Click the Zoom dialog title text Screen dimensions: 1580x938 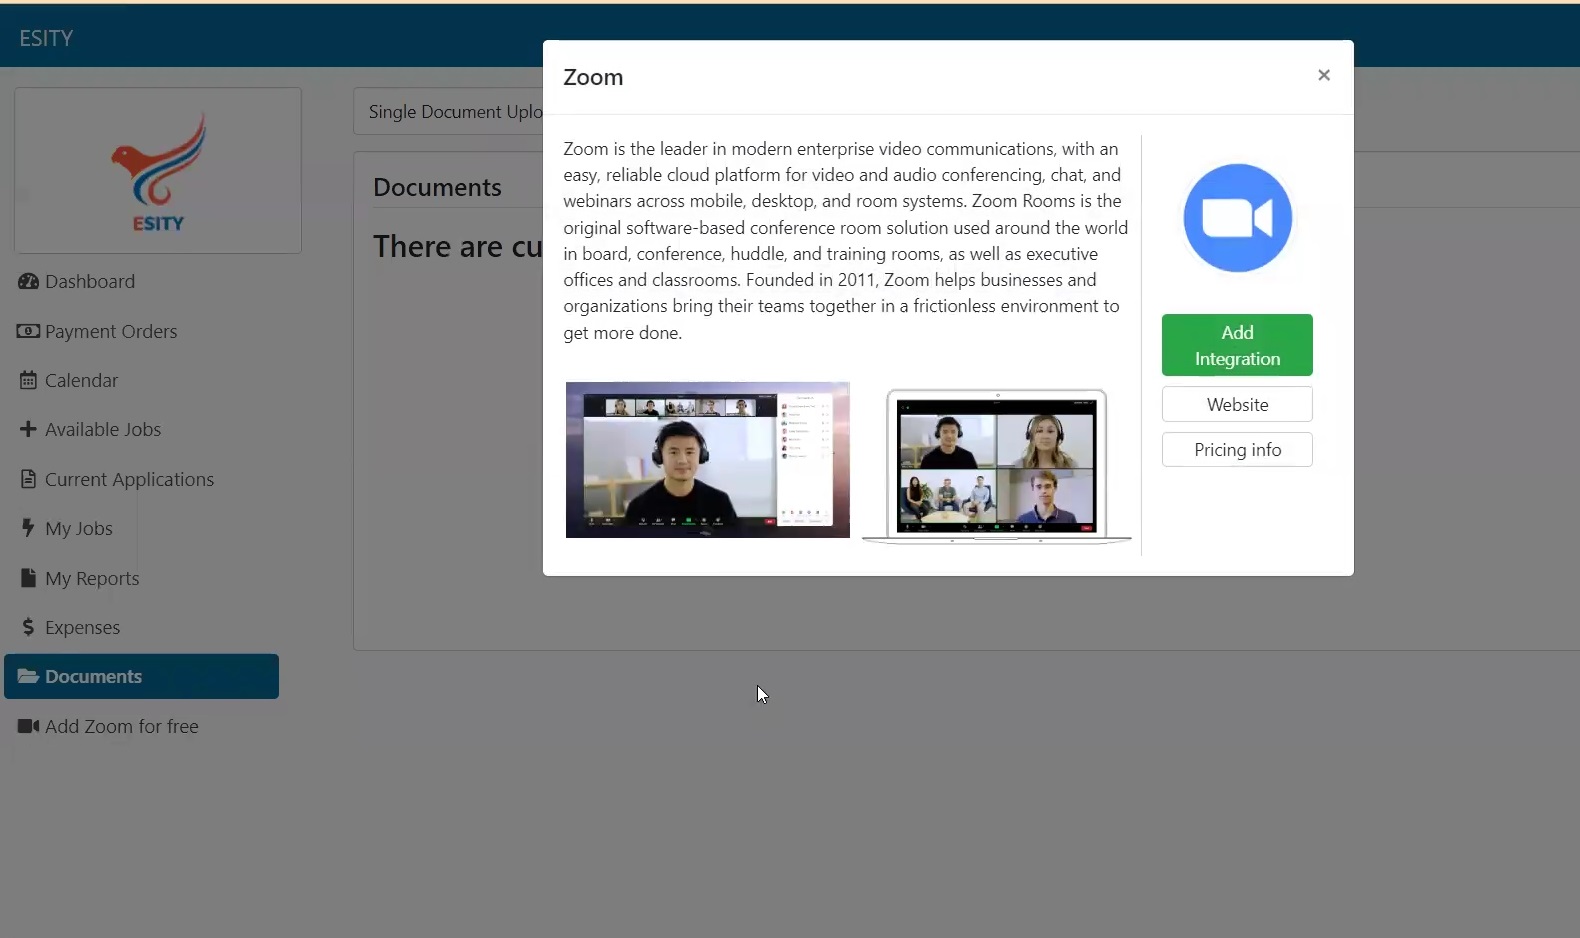pos(593,77)
